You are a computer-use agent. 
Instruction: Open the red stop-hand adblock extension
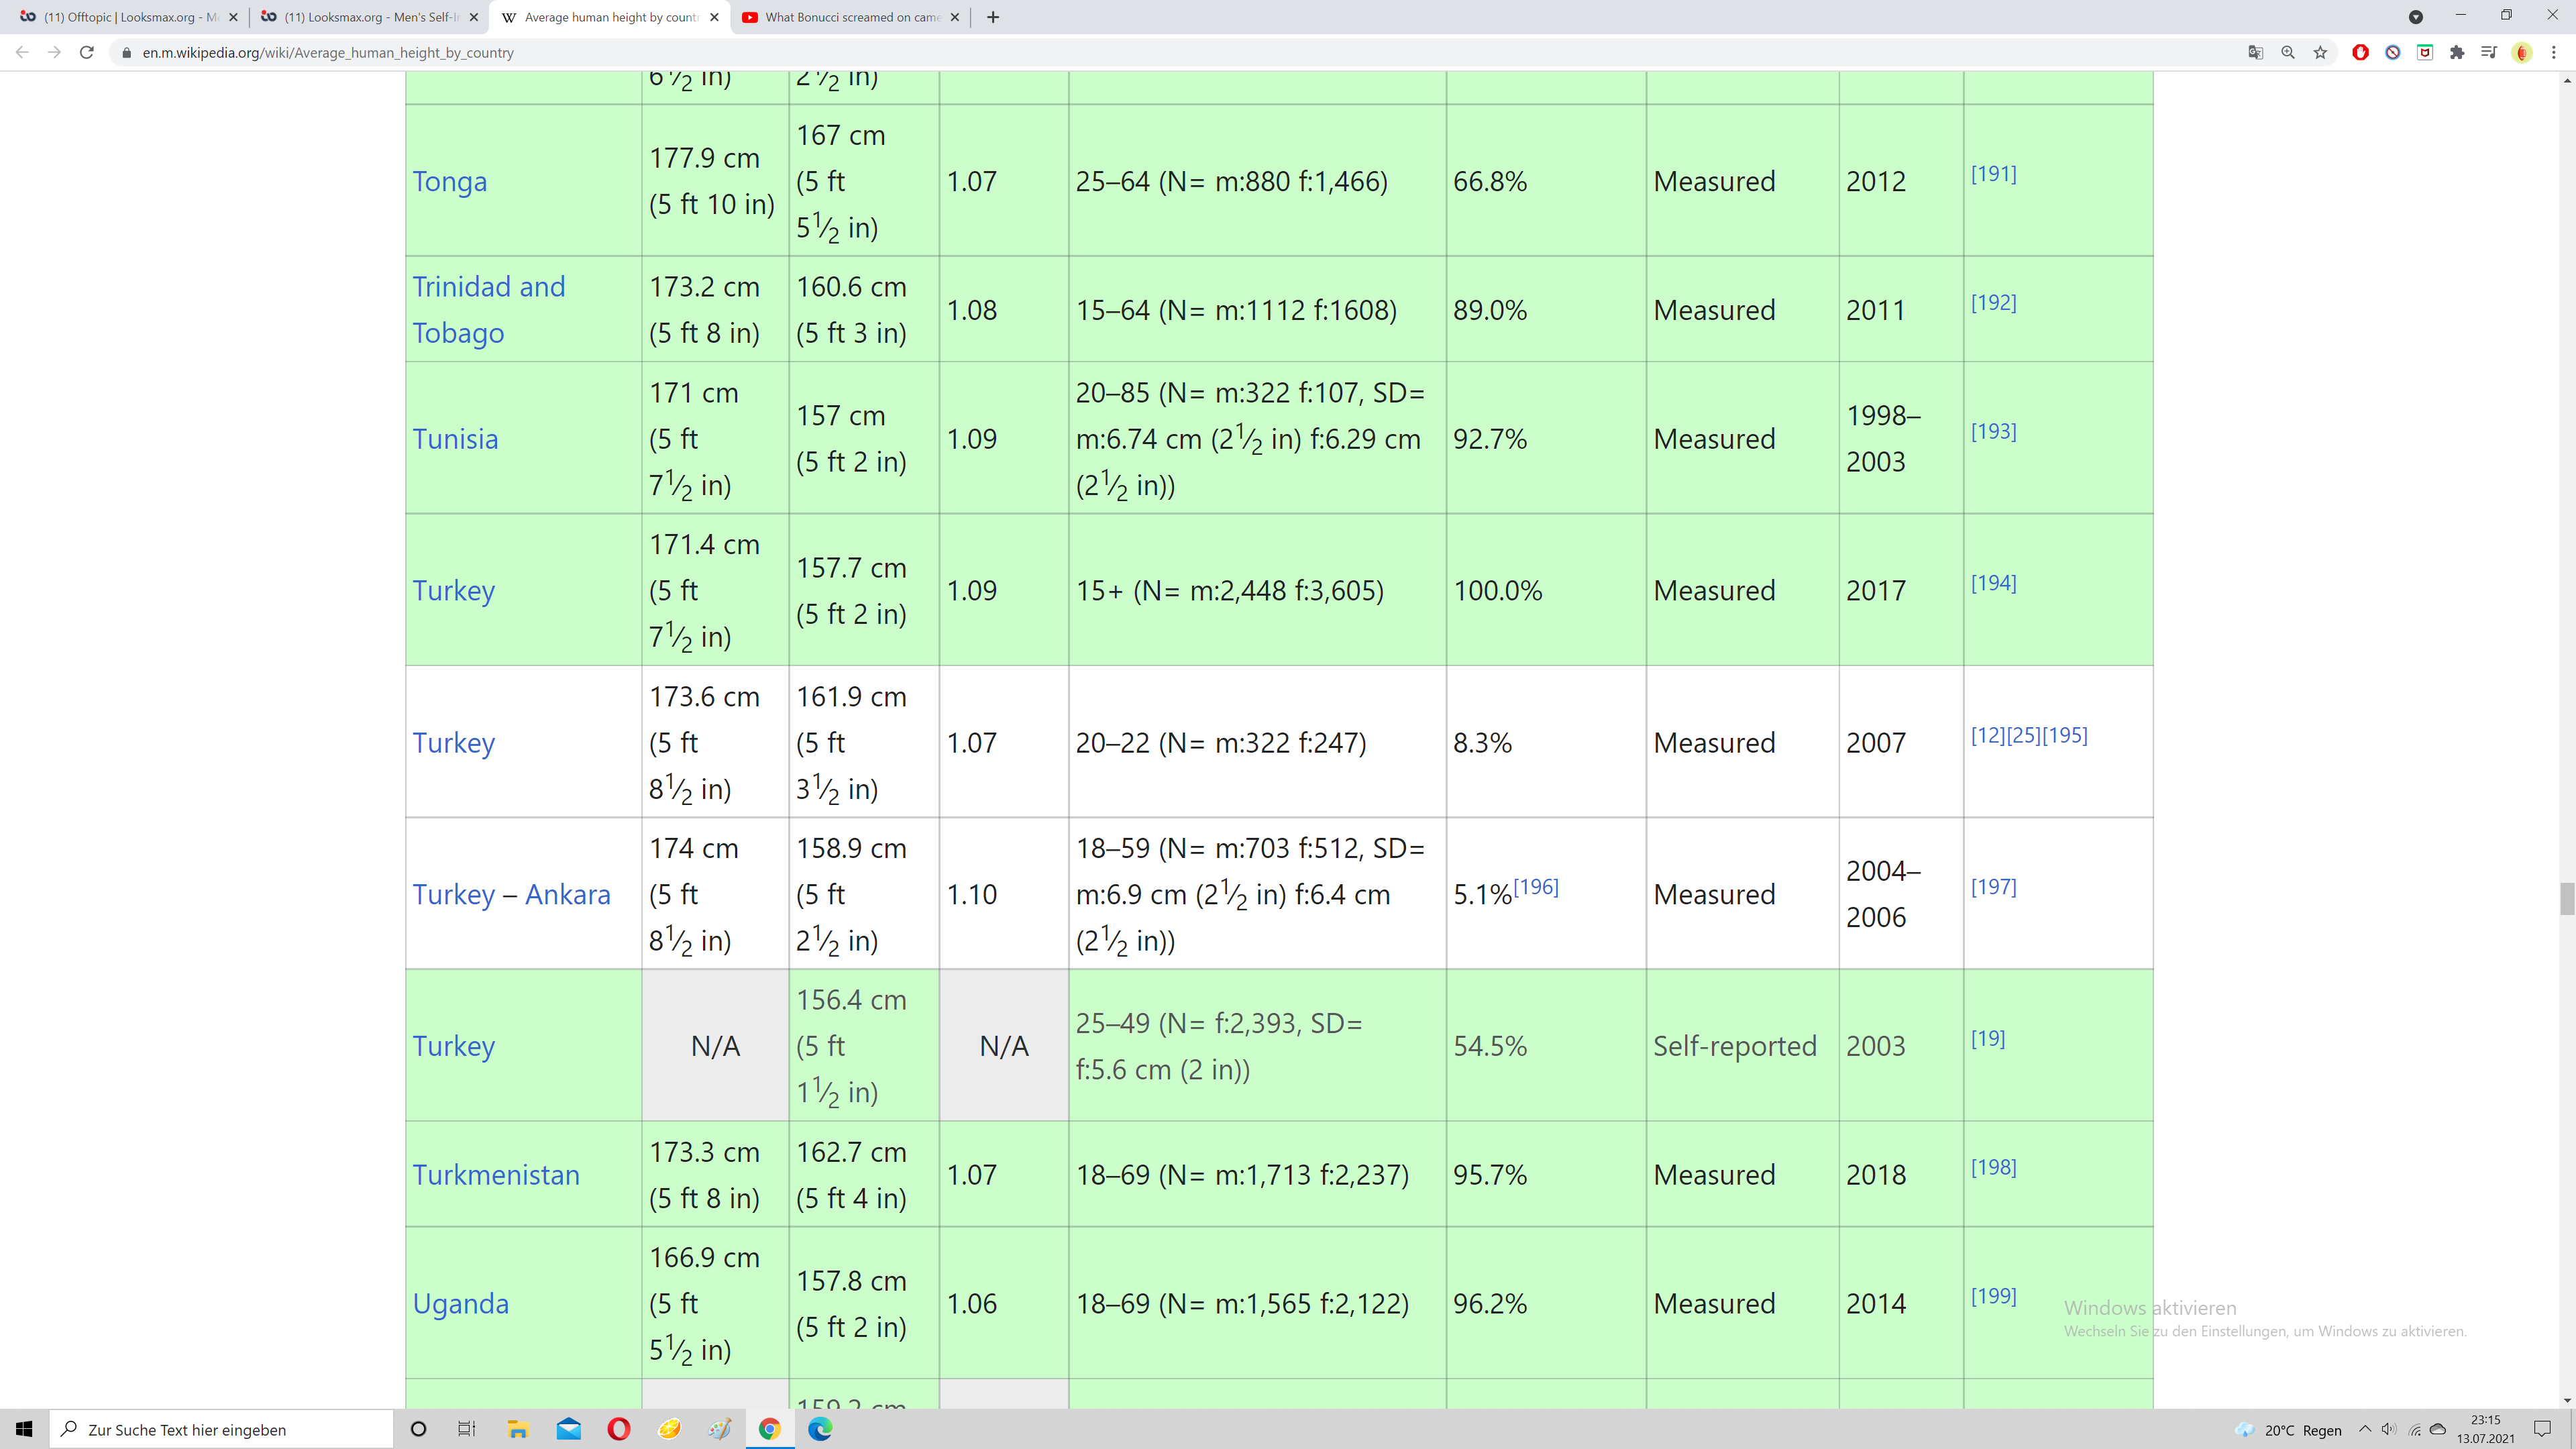click(2360, 52)
